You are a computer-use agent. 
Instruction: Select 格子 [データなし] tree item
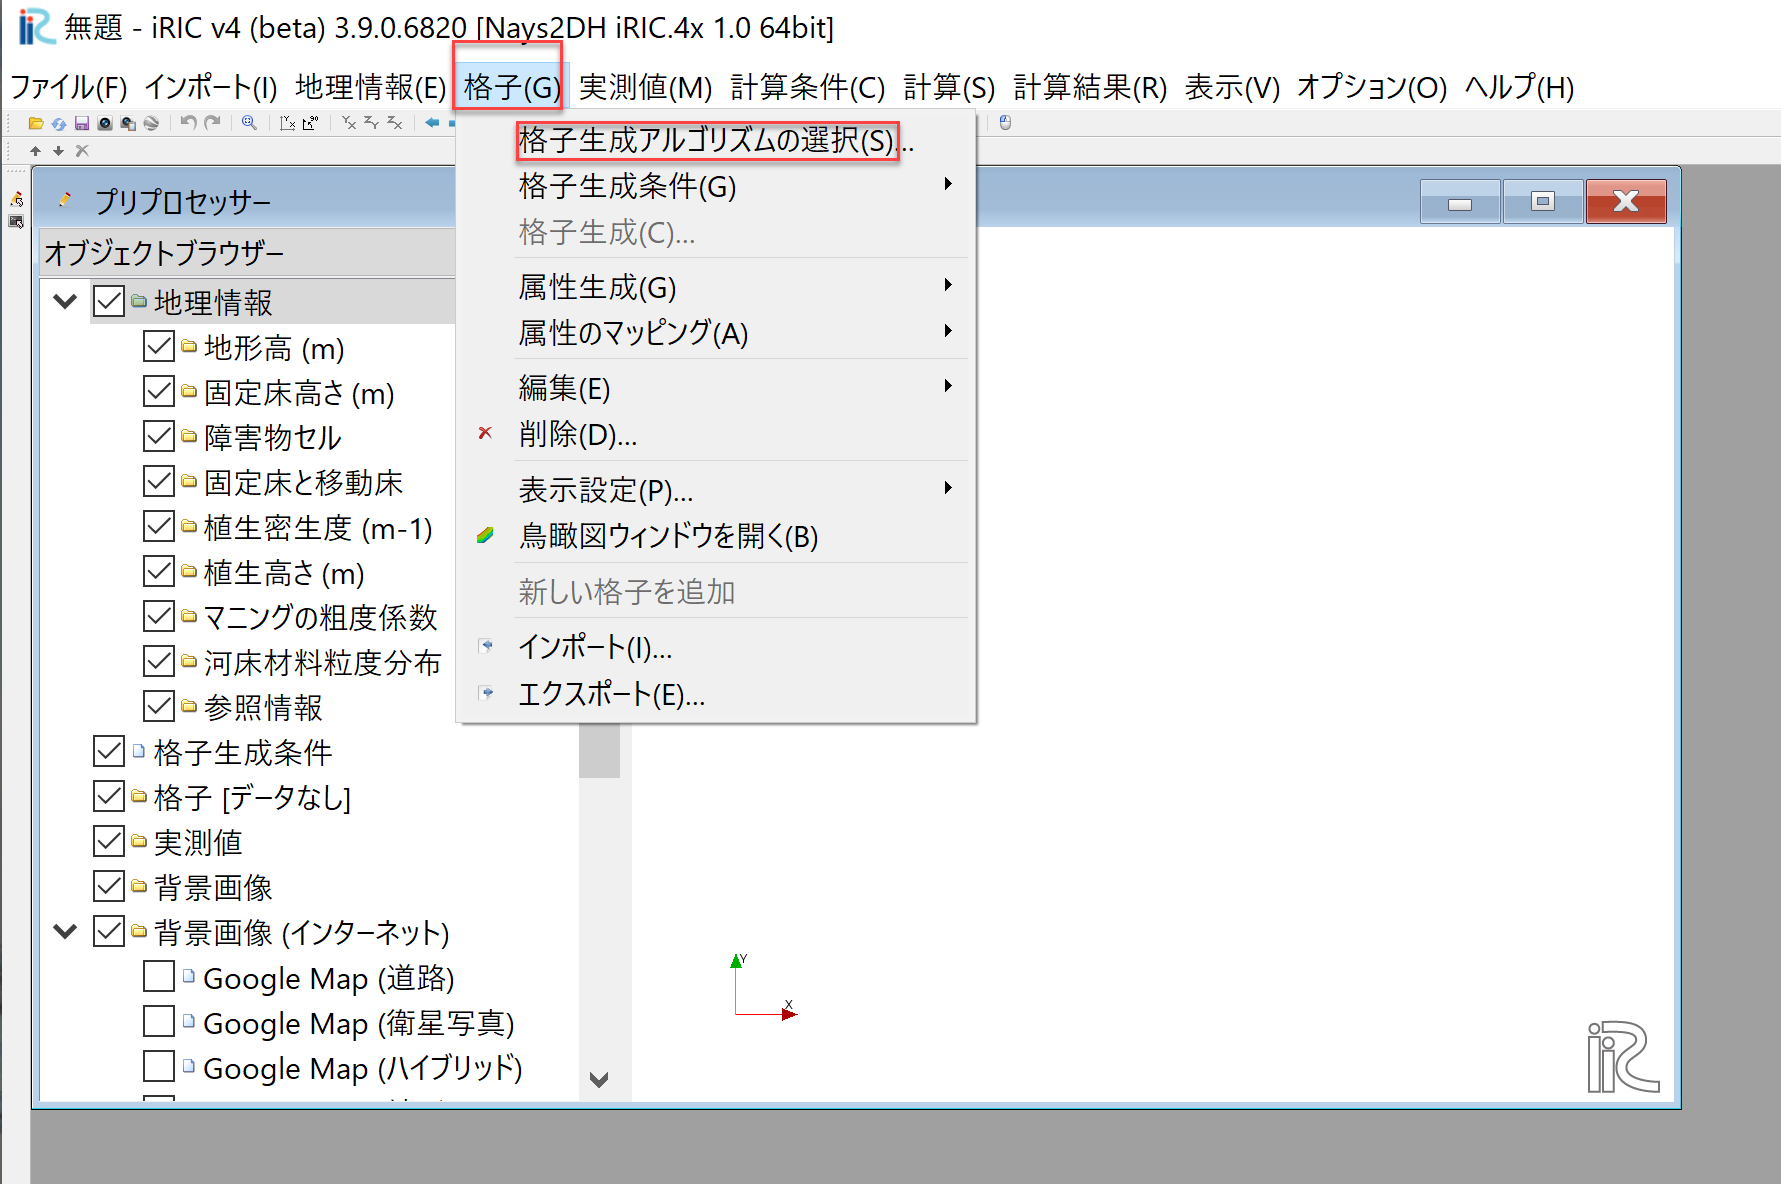(252, 797)
